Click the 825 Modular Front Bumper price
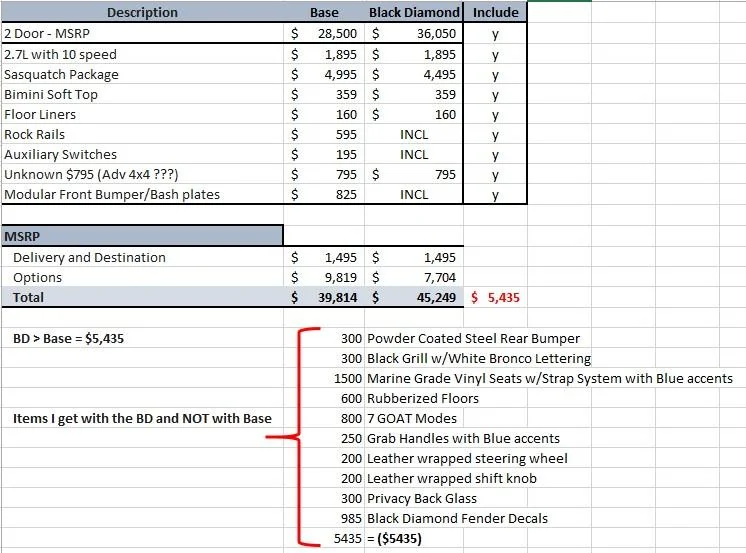746x553 pixels. [346, 195]
